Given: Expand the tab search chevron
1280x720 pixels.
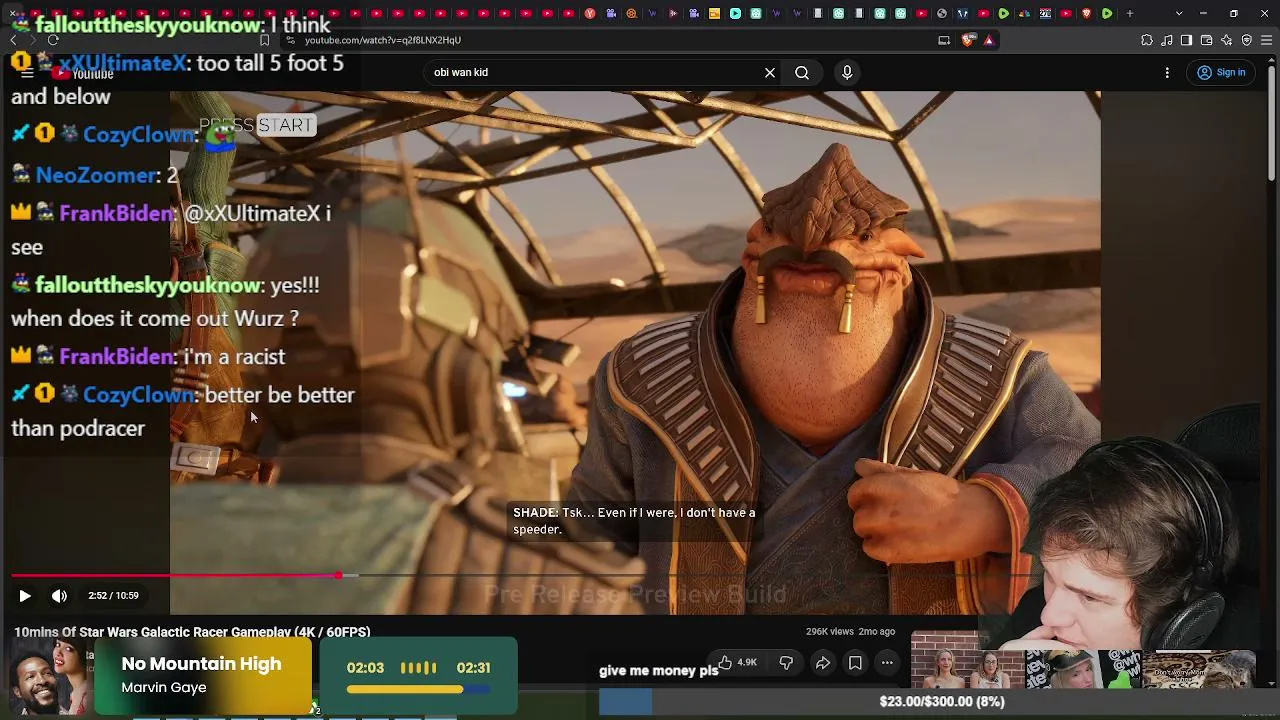Looking at the screenshot, I should (1179, 14).
